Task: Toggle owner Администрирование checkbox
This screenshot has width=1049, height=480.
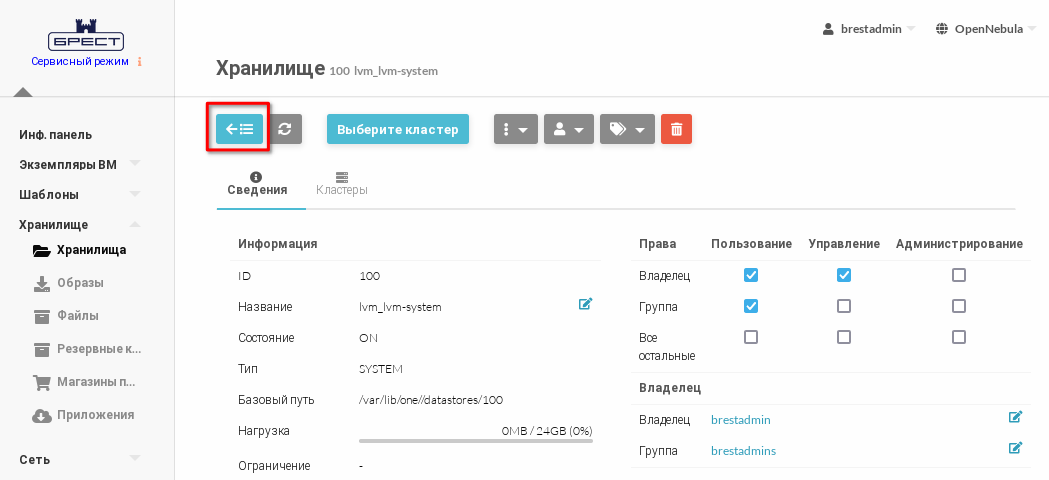Action: (x=958, y=275)
